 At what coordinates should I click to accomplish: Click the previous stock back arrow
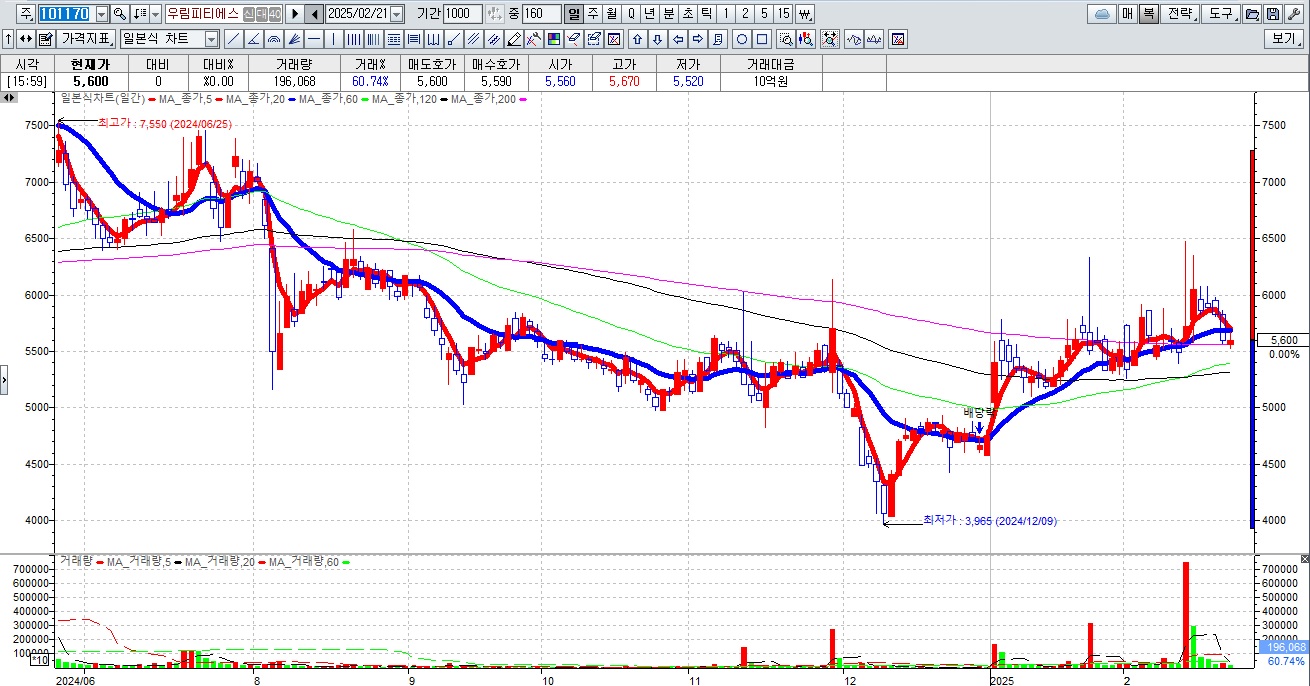point(314,14)
